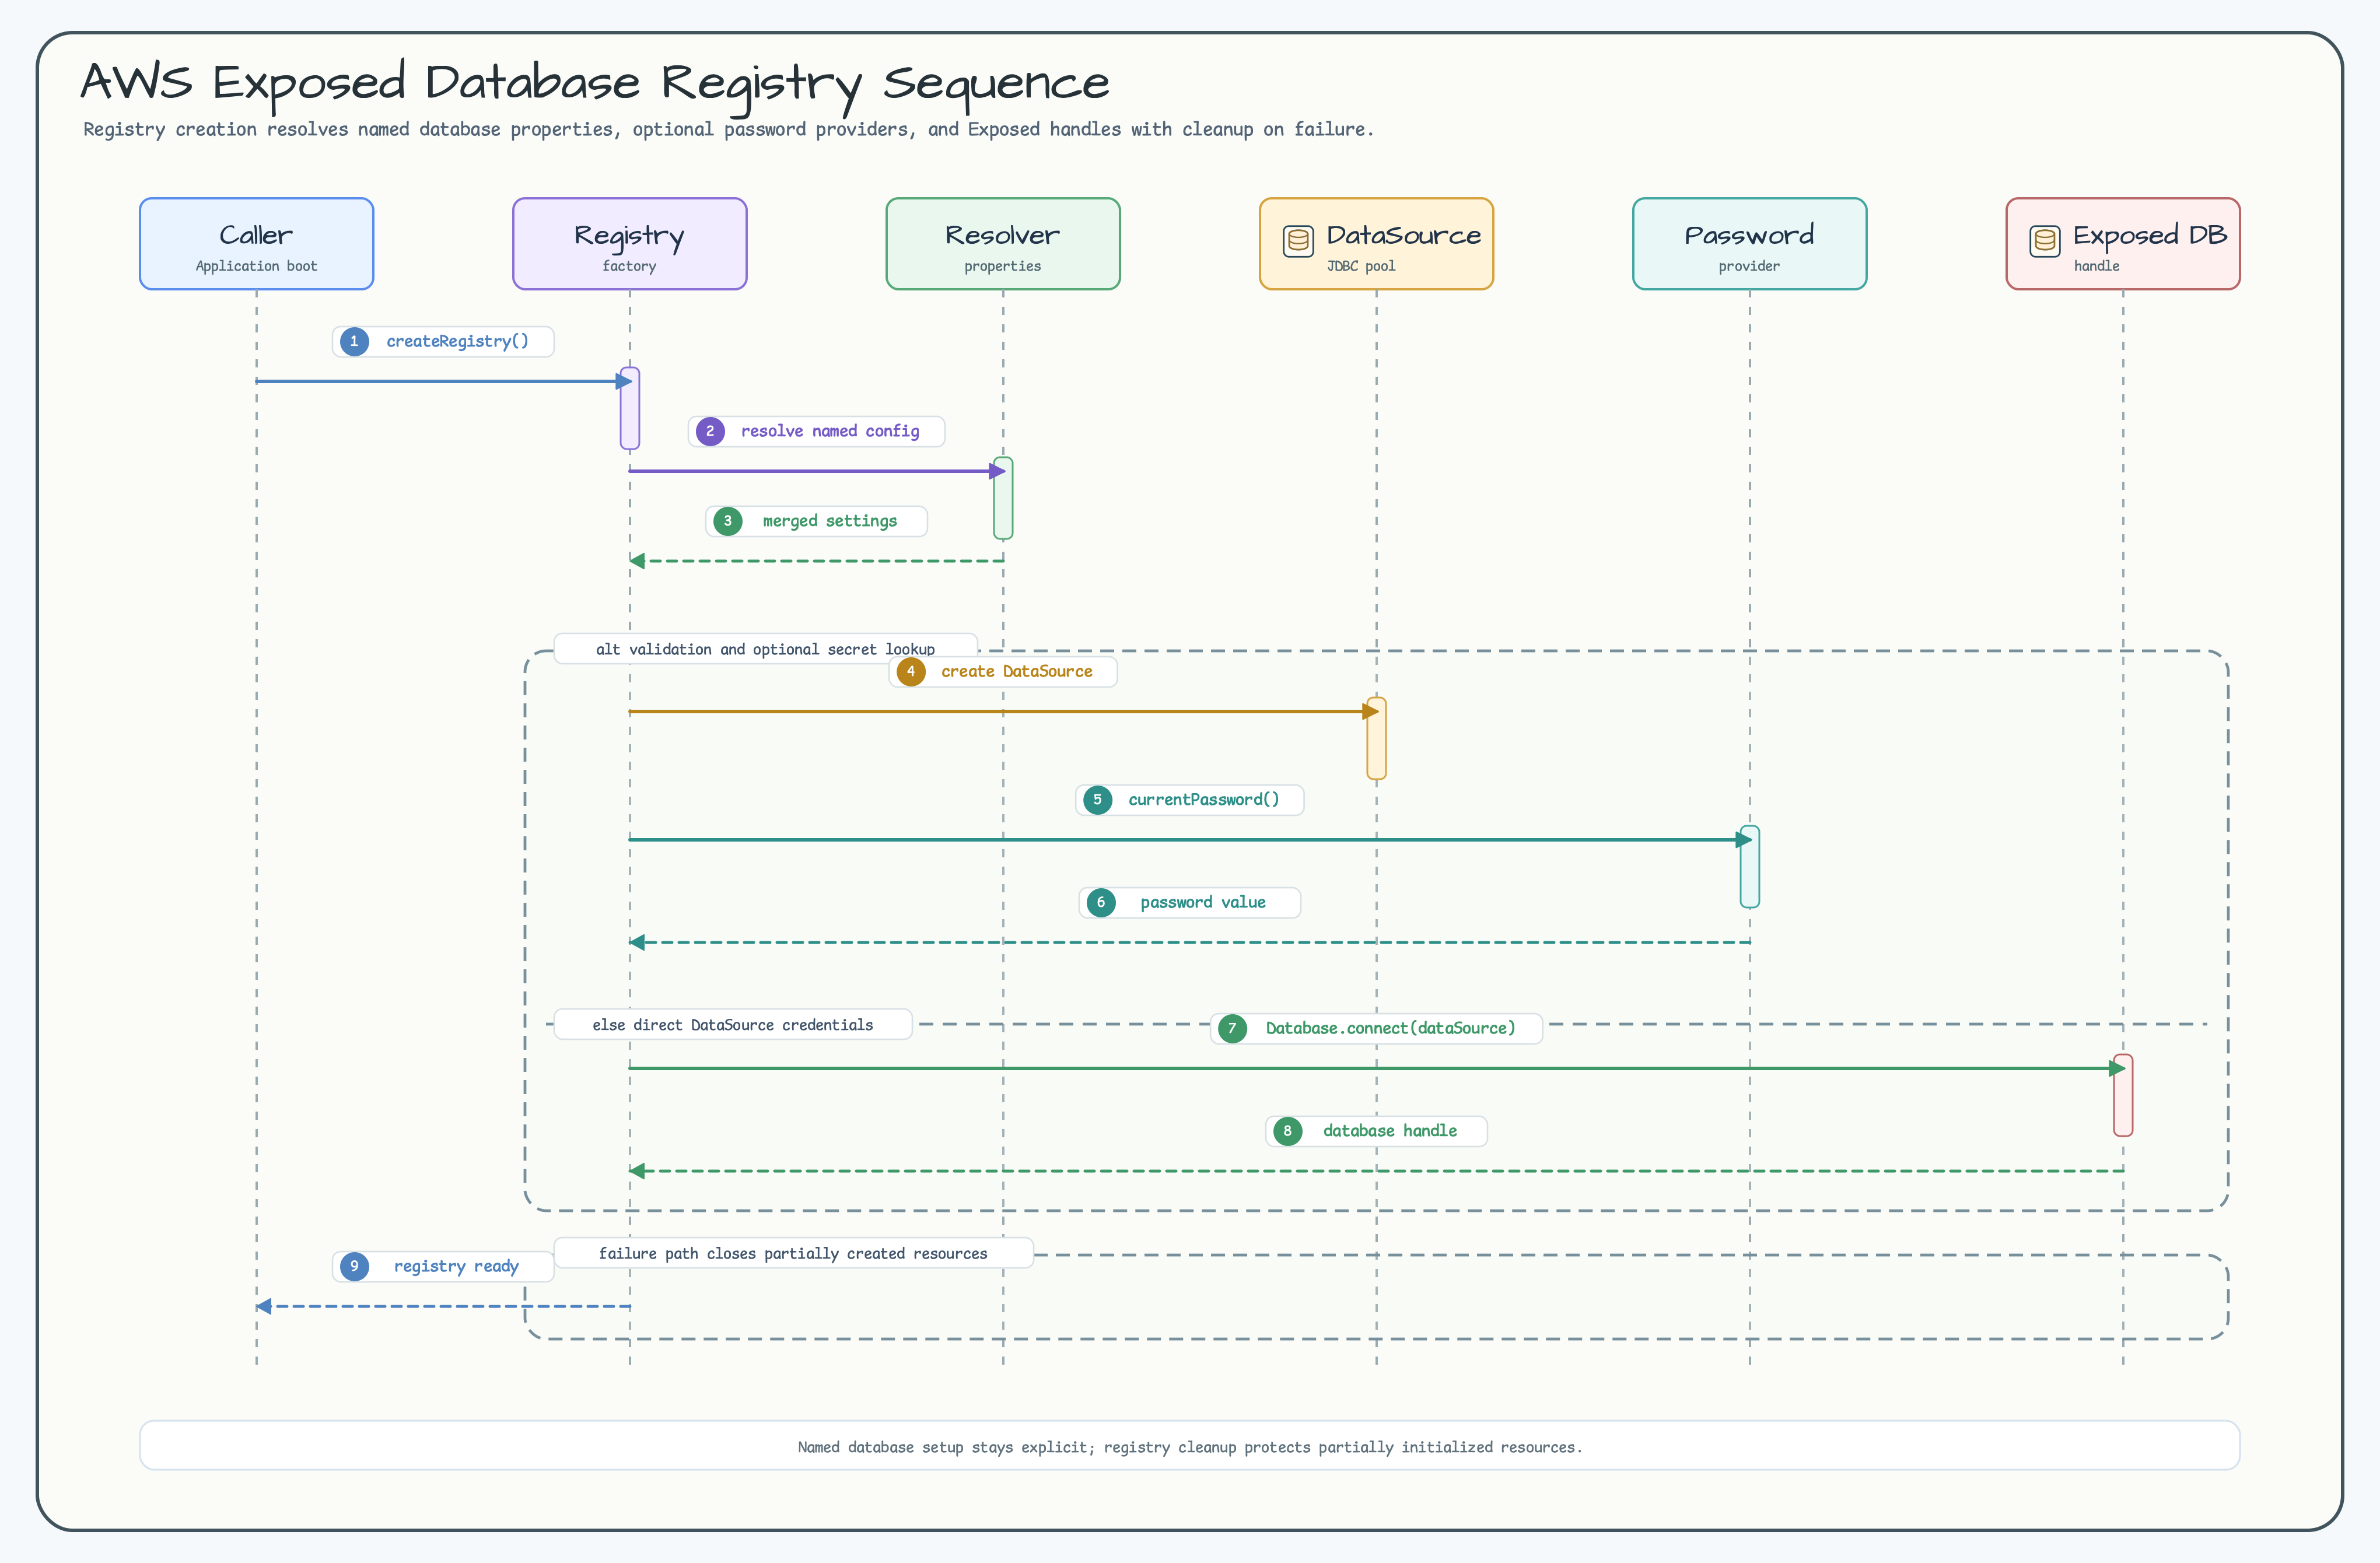Viewport: 2380px width, 1563px height.
Task: Click the Application boot subtitle
Action: [256, 267]
